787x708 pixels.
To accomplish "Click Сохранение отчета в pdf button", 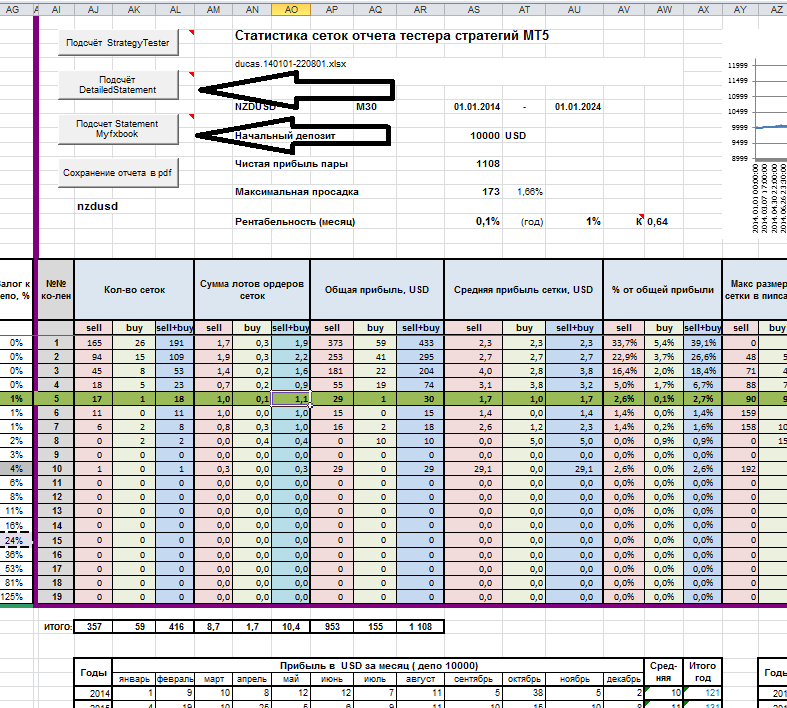I will (118, 173).
